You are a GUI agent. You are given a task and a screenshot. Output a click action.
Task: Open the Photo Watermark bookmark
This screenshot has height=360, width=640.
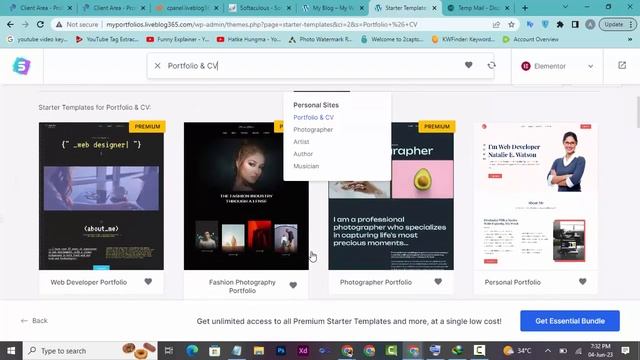[x=320, y=40]
